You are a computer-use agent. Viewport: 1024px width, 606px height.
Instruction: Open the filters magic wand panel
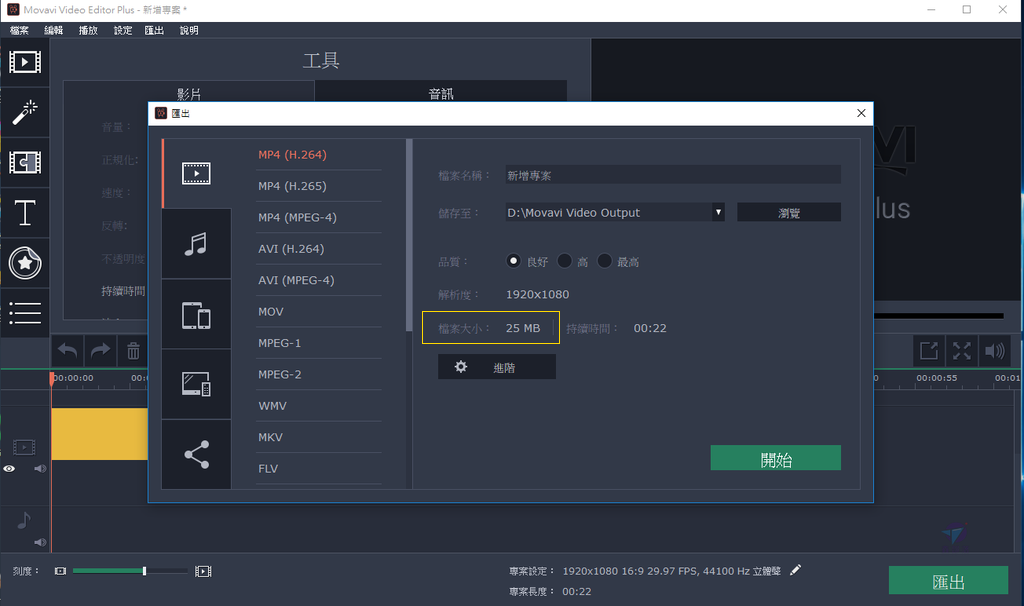[x=25, y=112]
